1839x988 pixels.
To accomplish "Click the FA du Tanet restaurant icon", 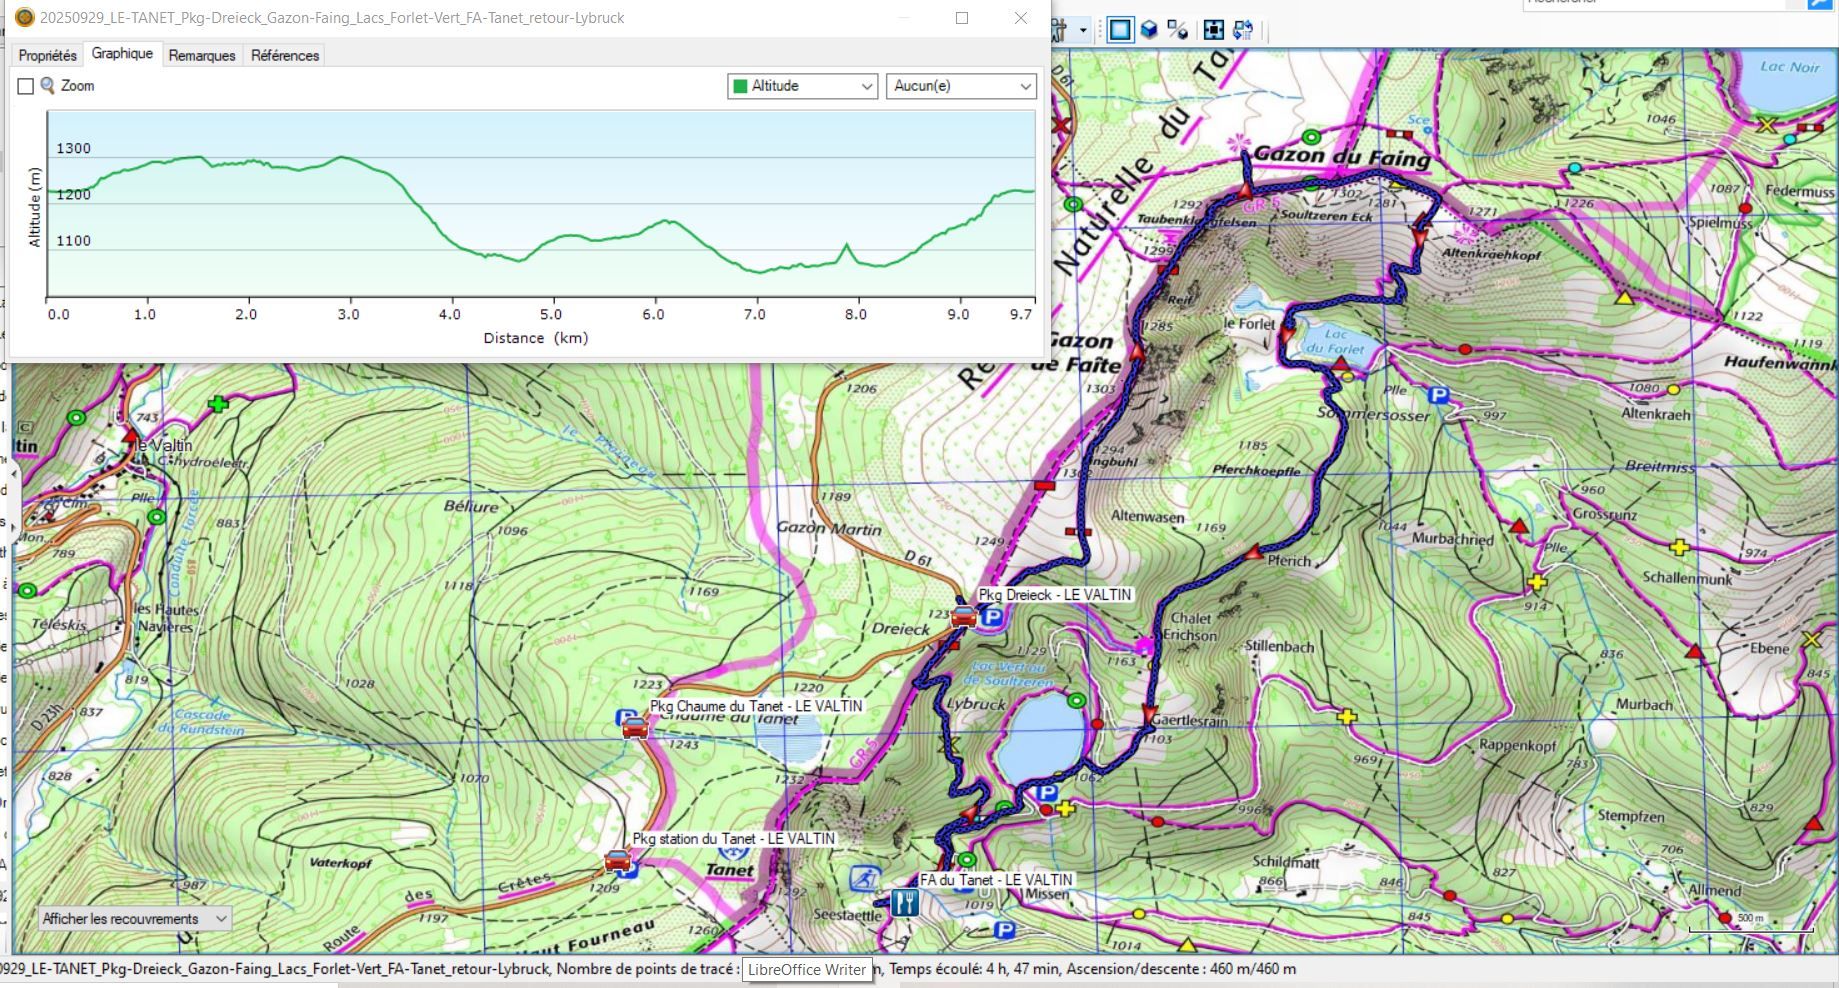I will [904, 903].
